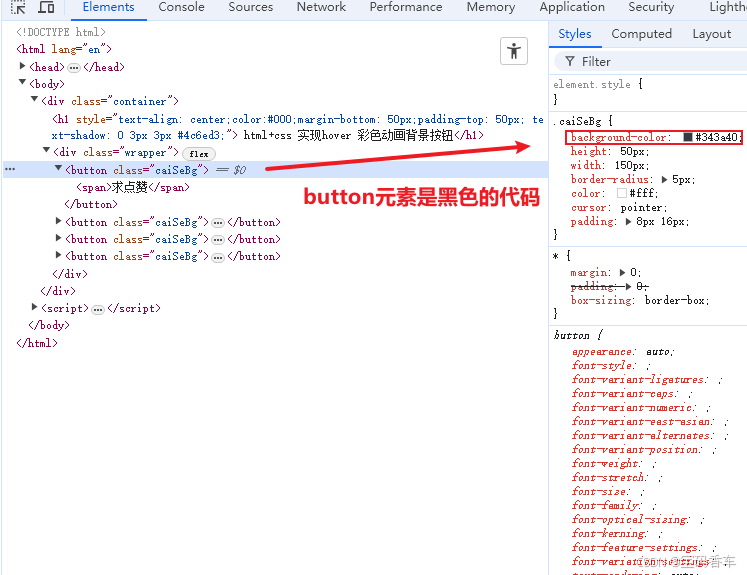Open the Layout sidebar tab
The height and width of the screenshot is (575, 747).
click(x=712, y=34)
